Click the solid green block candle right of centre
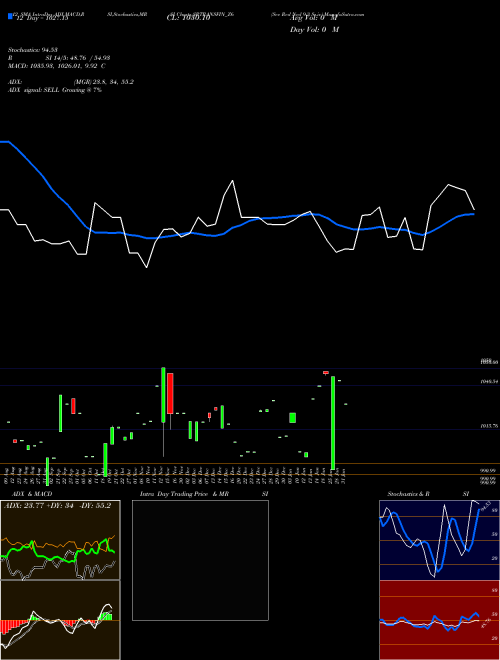 tap(293, 418)
